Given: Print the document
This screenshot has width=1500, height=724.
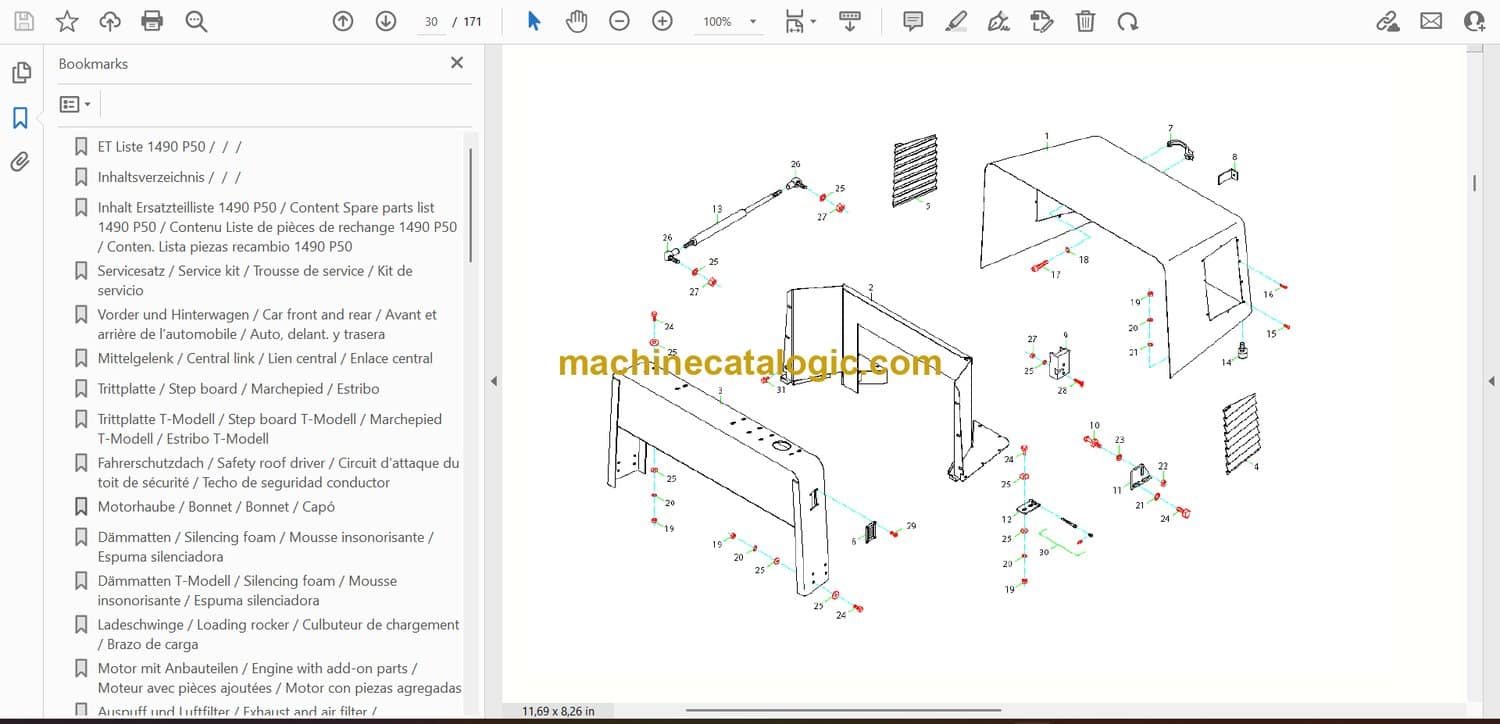Looking at the screenshot, I should point(152,21).
